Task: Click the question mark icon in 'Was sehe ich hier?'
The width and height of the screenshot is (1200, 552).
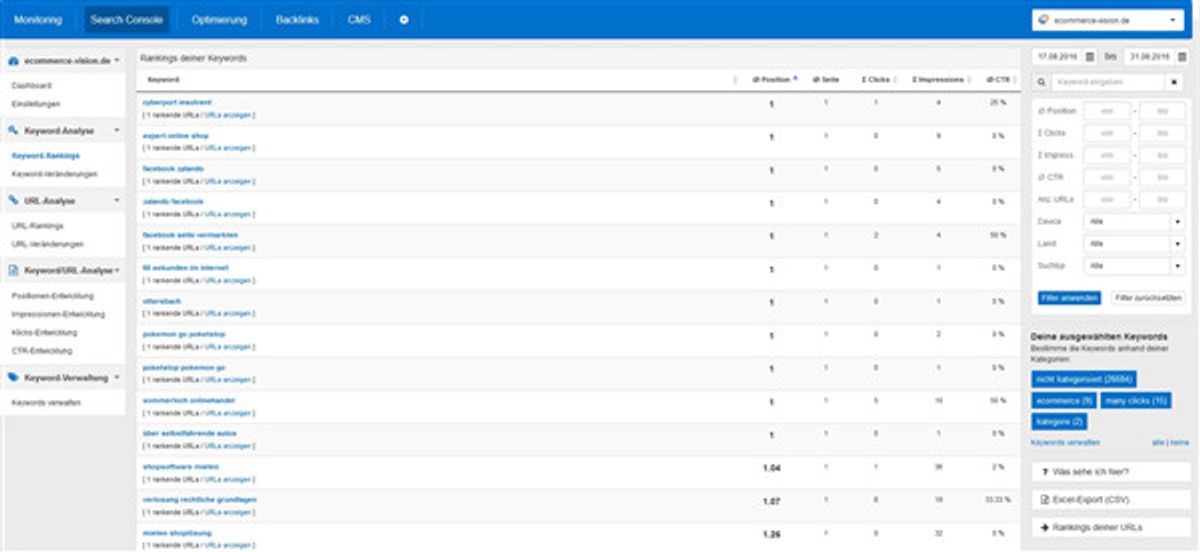Action: [x=1045, y=470]
